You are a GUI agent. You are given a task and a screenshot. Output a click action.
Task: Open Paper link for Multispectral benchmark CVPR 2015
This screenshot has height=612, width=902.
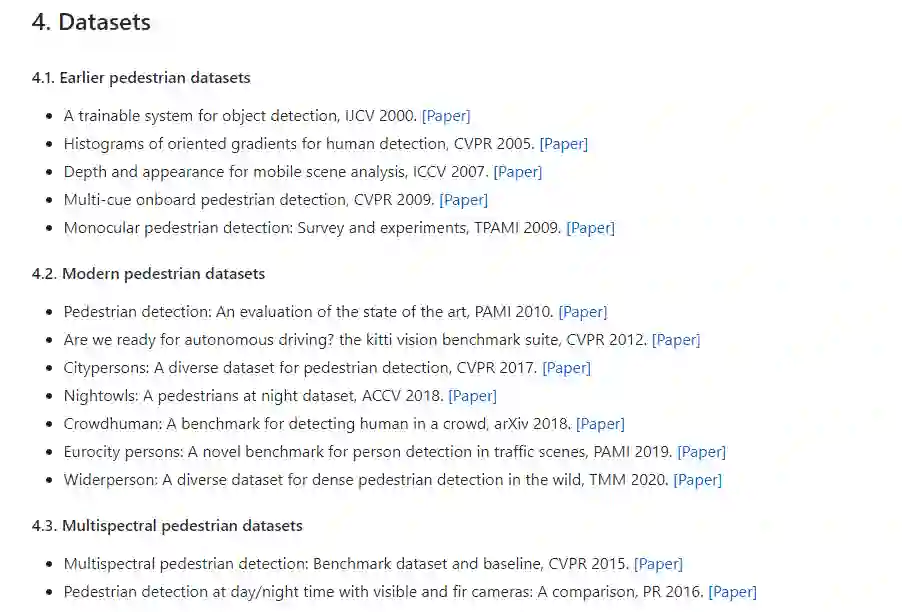click(659, 564)
